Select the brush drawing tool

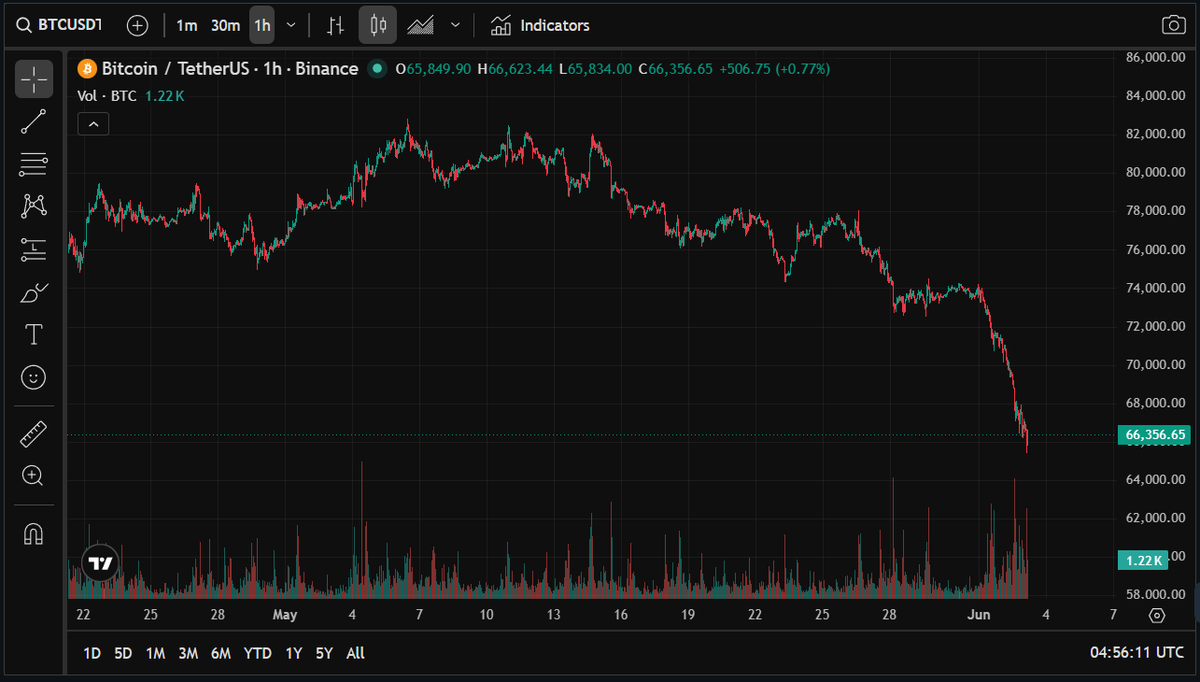pyautogui.click(x=34, y=292)
